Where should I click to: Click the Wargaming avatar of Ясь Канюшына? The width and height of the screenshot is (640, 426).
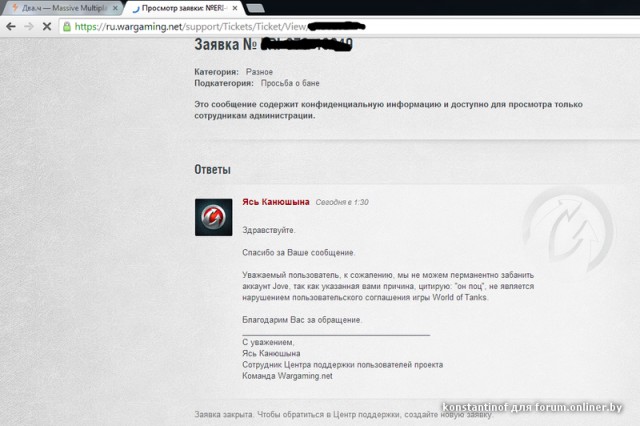coord(213,217)
